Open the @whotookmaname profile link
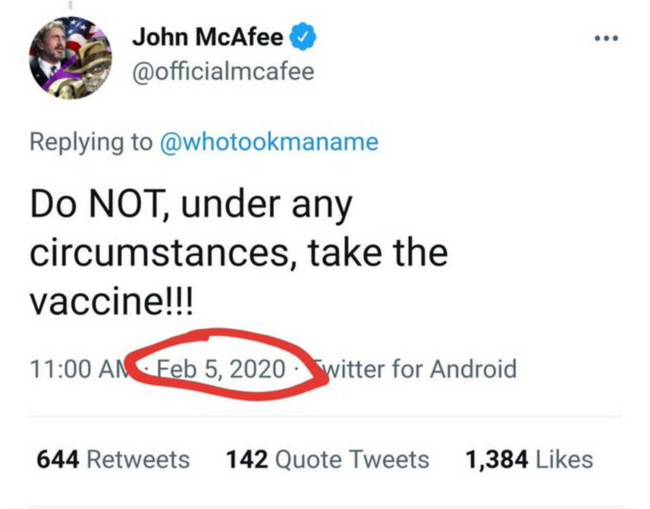Image resolution: width=650 pixels, height=509 pixels. pos(269,142)
